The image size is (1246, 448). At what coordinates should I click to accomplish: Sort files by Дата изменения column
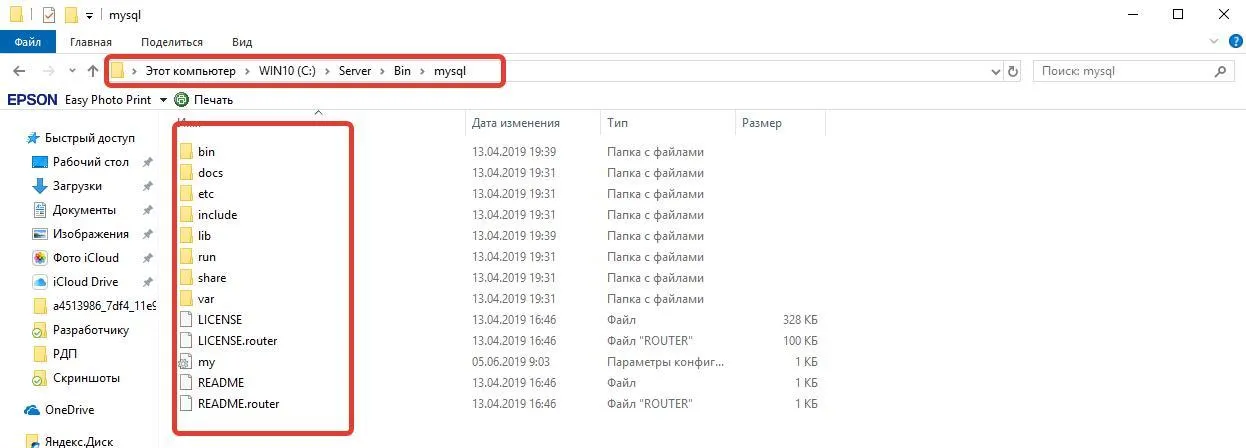click(x=516, y=123)
